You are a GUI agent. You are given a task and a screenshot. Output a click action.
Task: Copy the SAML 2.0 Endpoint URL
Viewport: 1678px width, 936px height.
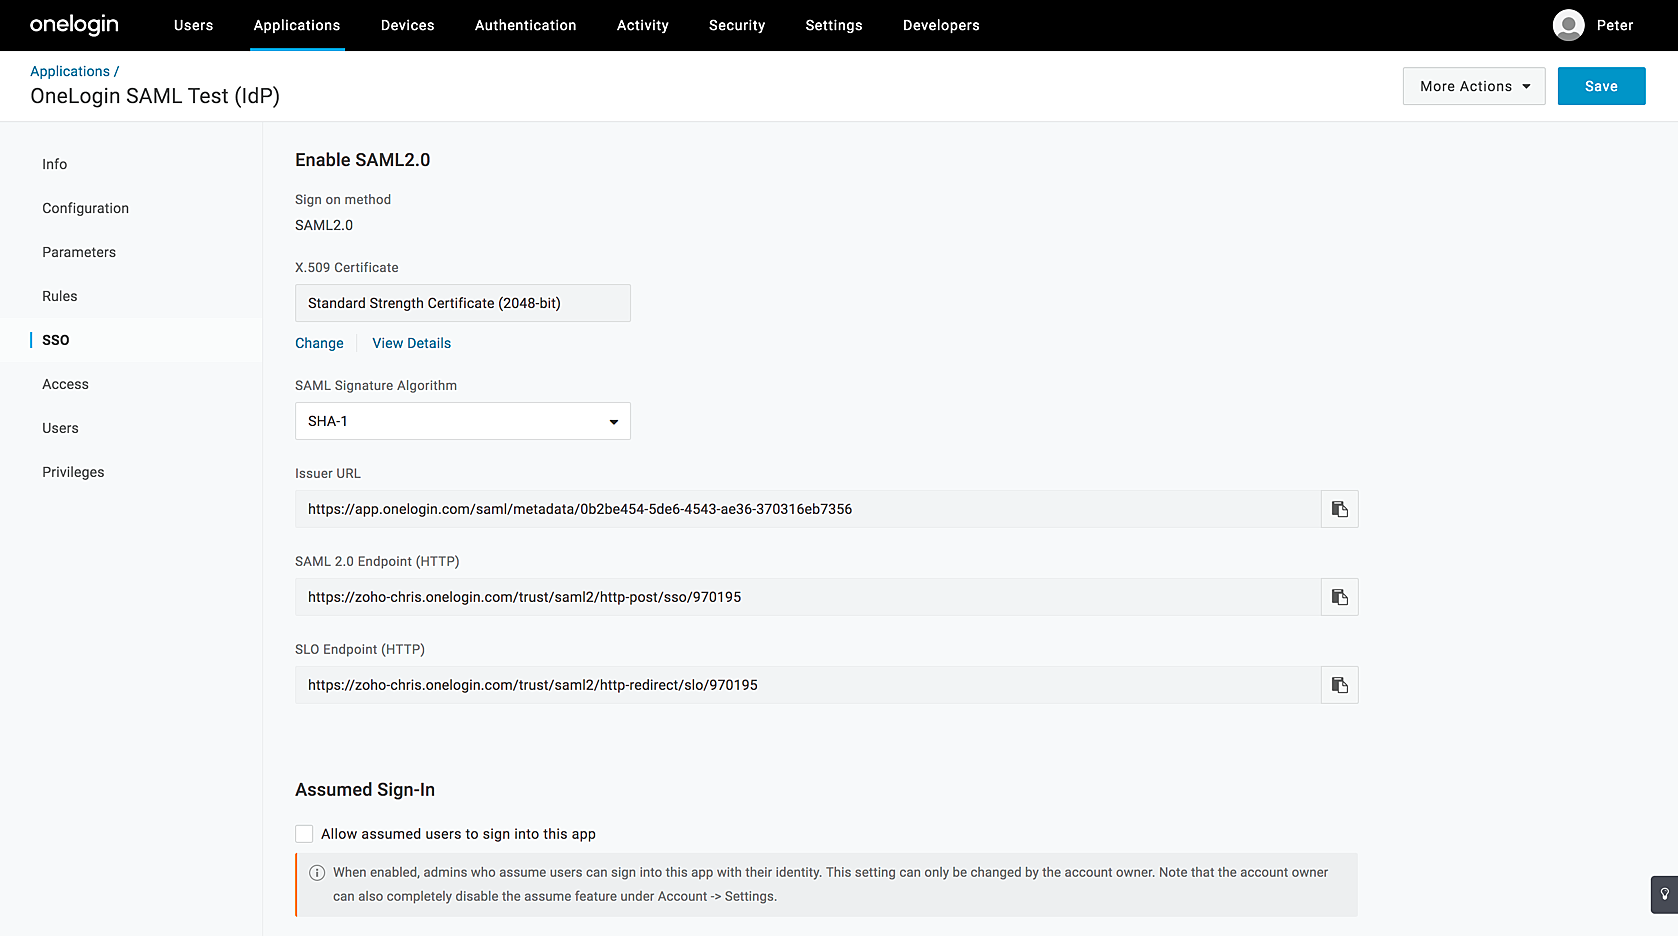[x=1339, y=597]
